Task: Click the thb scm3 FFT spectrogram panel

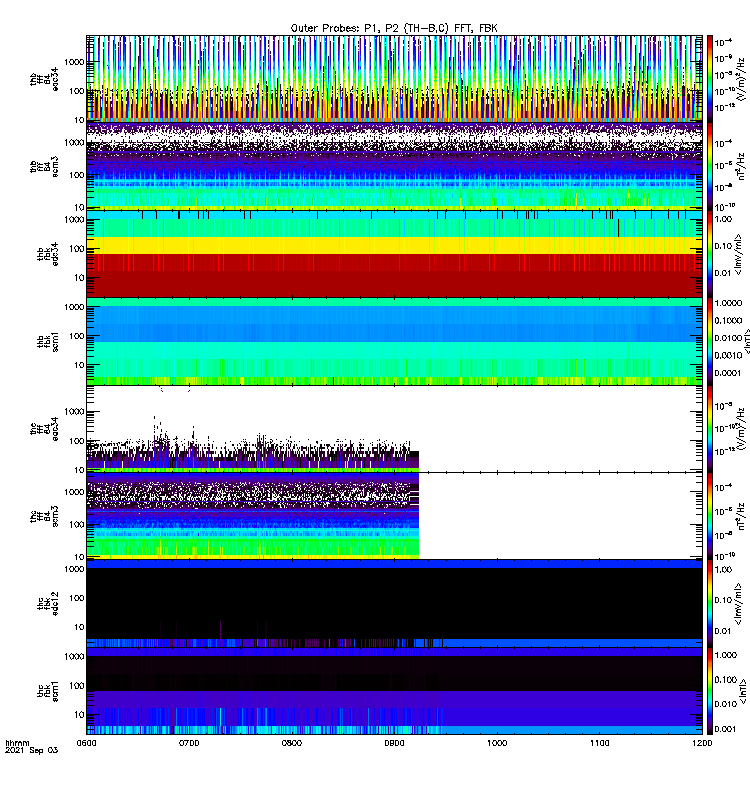Action: (x=394, y=166)
